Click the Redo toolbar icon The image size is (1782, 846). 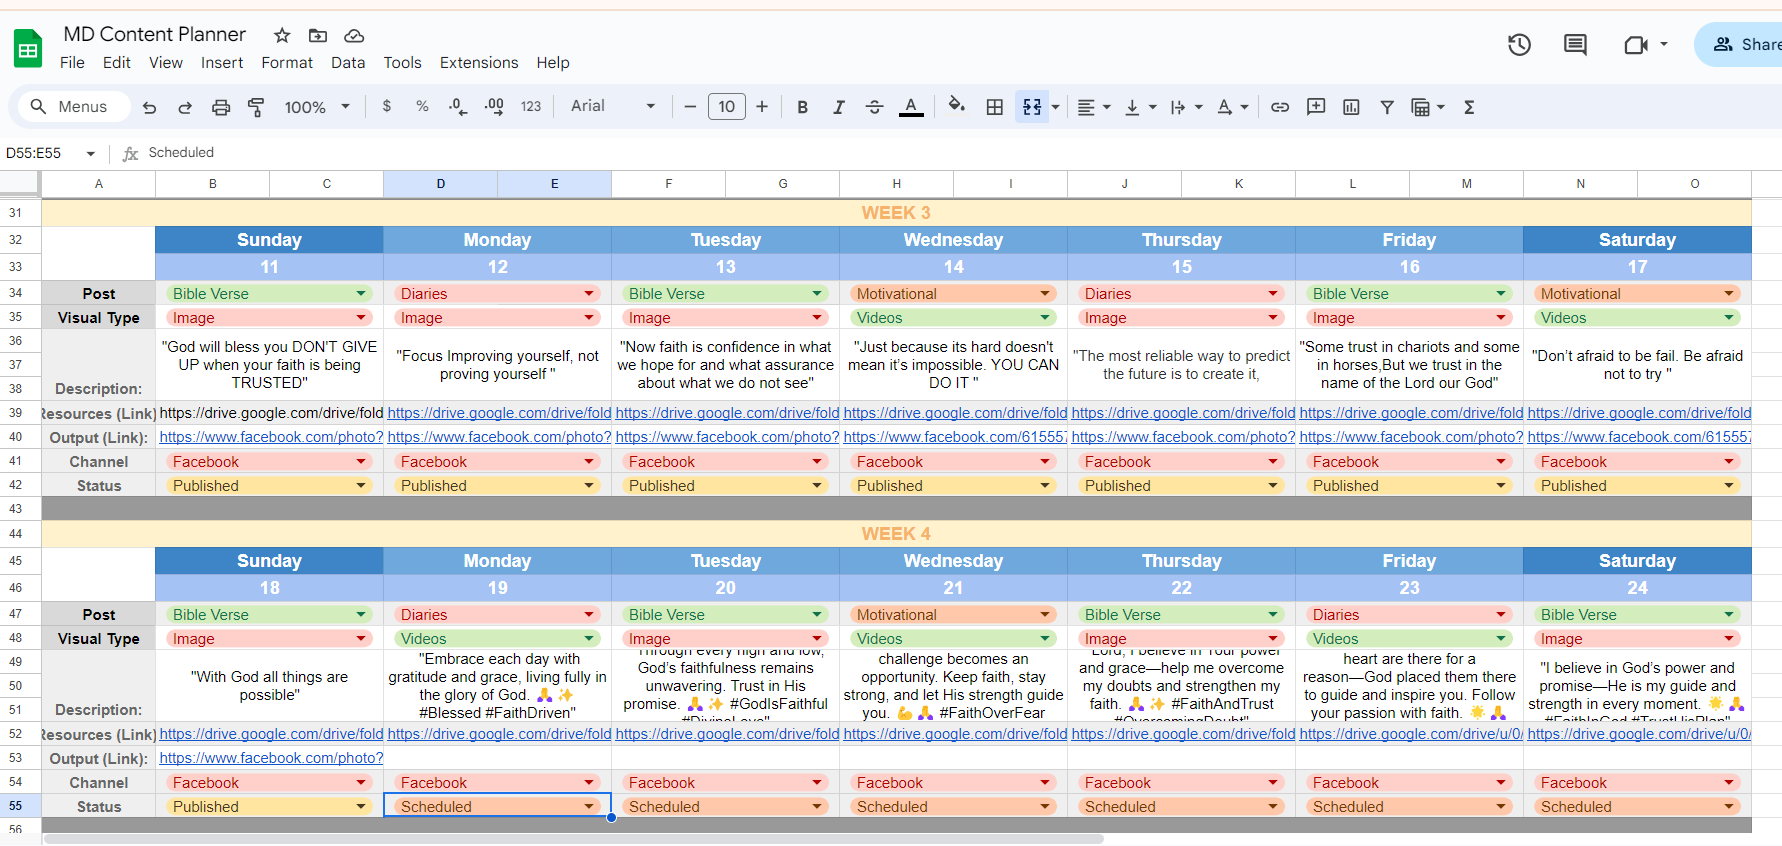pos(185,107)
